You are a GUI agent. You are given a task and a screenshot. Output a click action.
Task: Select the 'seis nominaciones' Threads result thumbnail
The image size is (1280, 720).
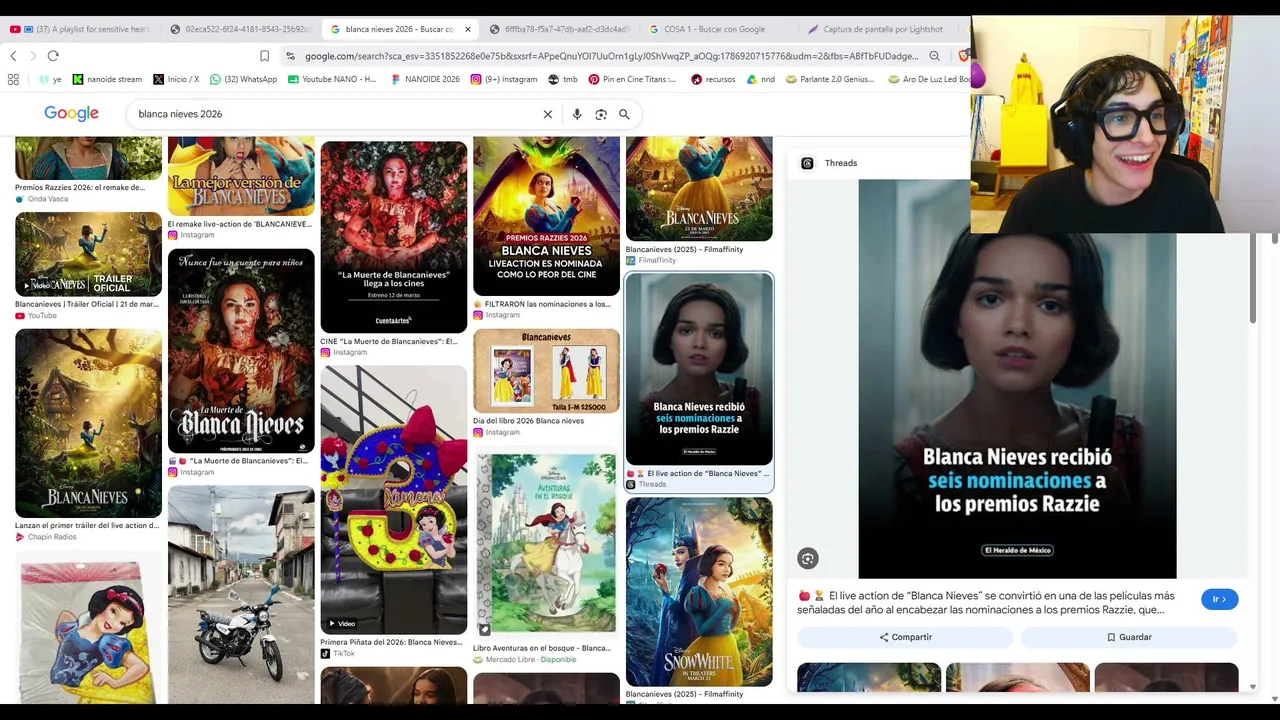point(699,369)
